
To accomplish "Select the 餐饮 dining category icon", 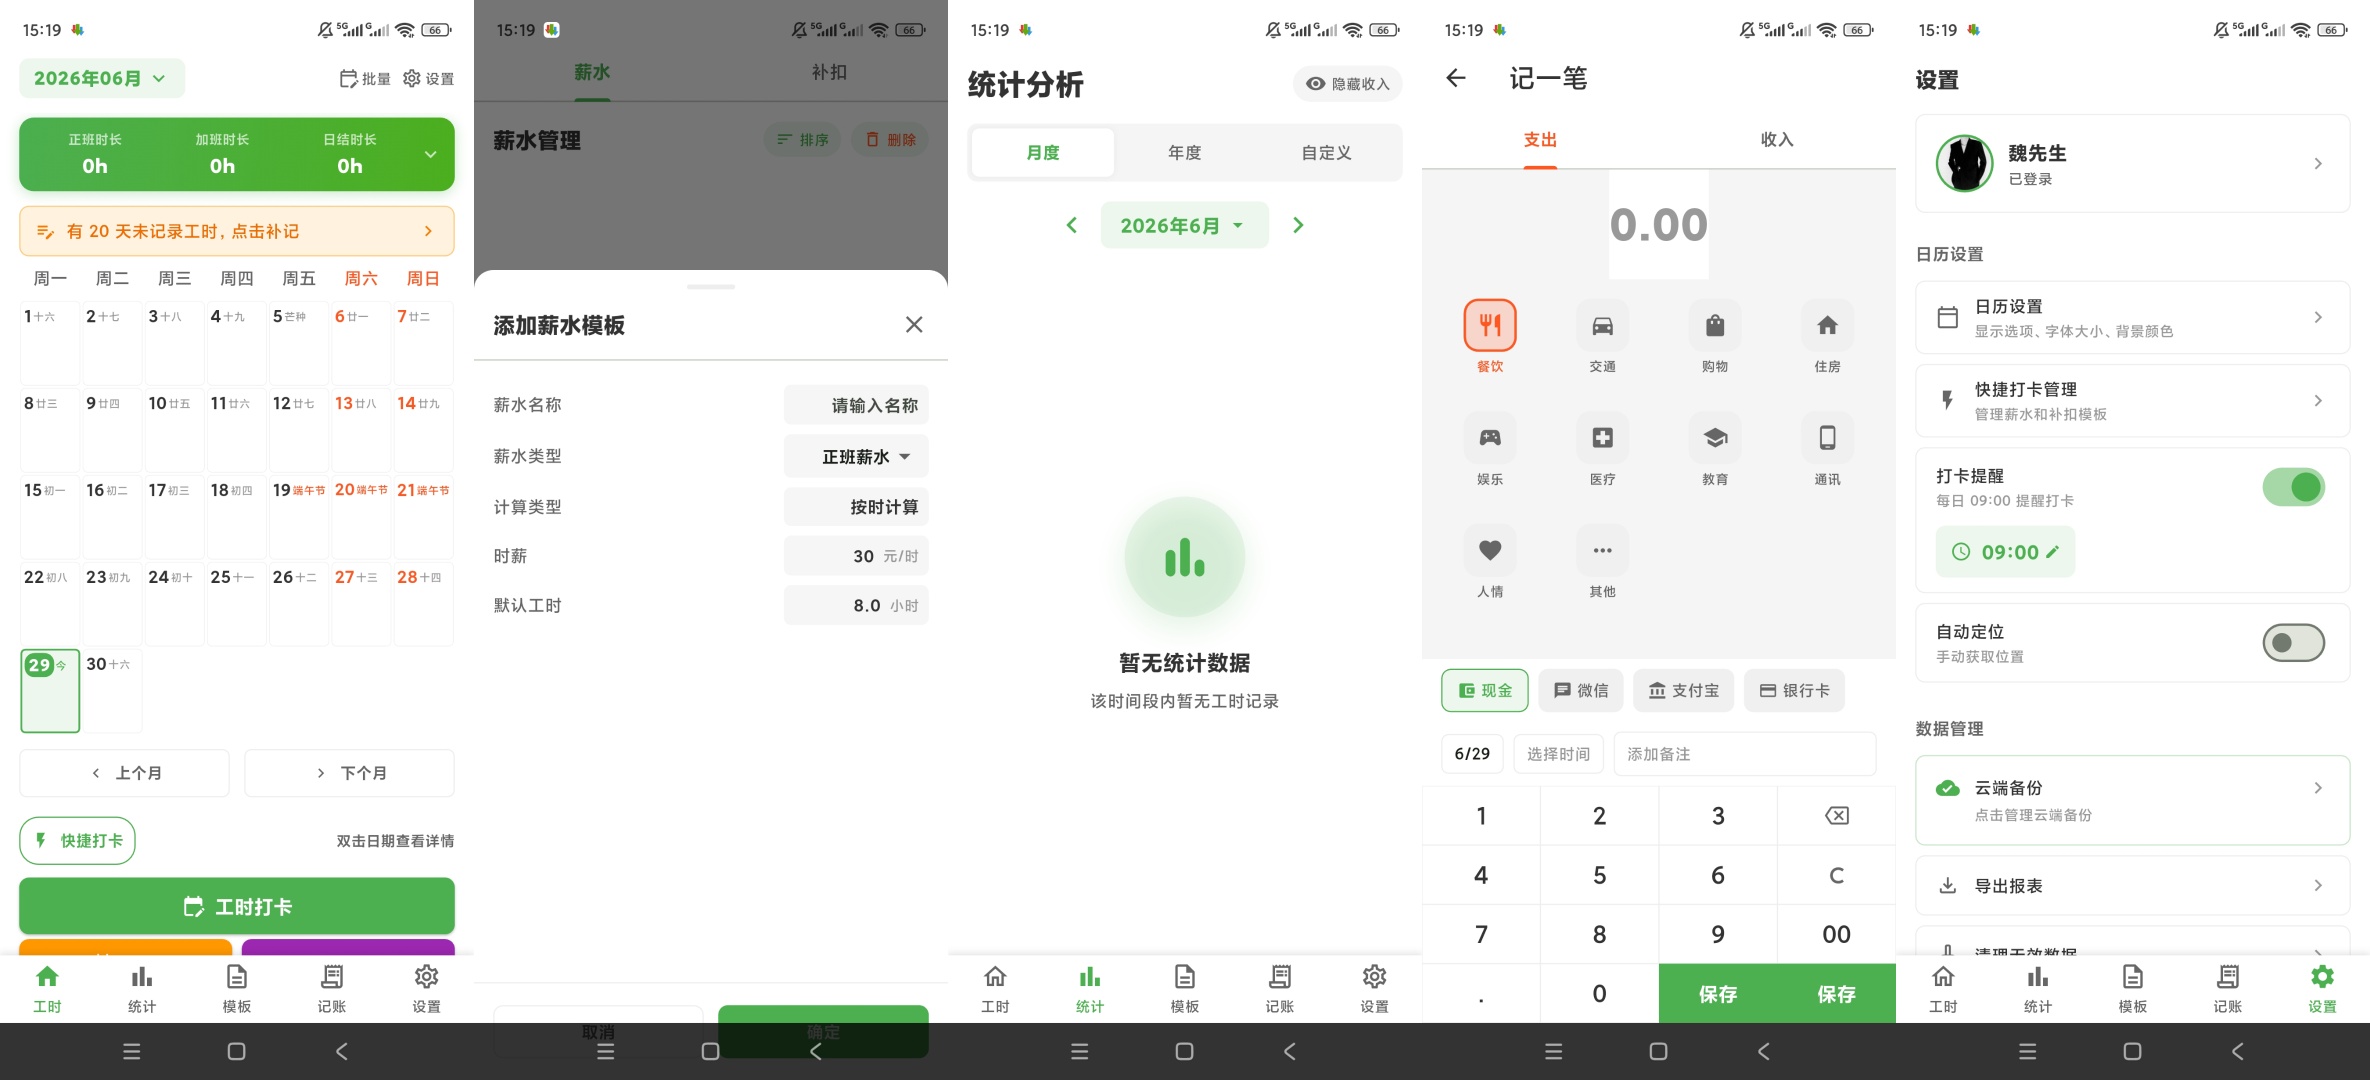I will click(1490, 326).
